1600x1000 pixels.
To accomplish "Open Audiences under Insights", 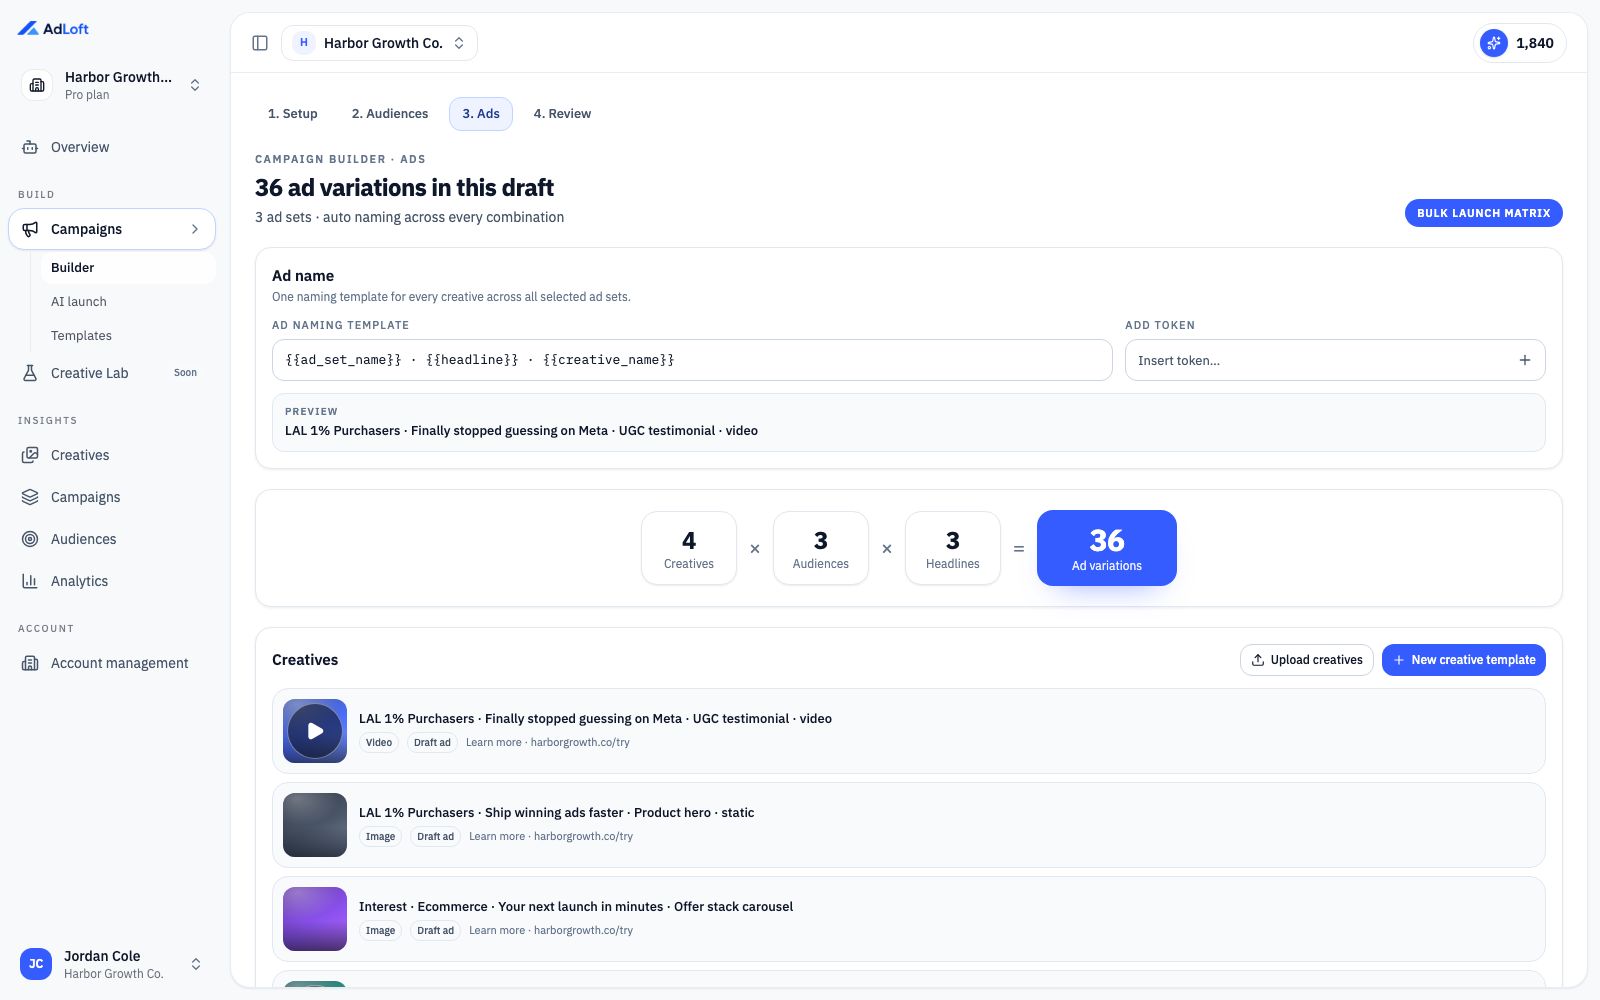I will [112, 539].
